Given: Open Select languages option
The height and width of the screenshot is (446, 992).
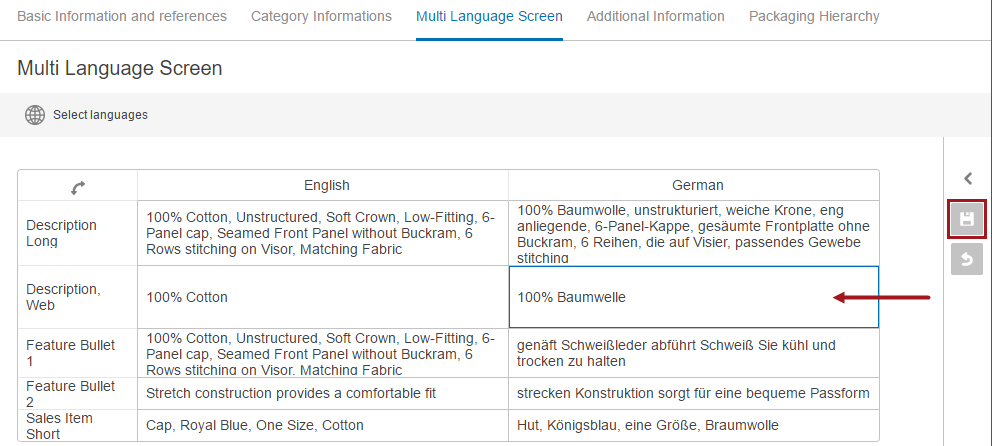Looking at the screenshot, I should click(x=100, y=115).
